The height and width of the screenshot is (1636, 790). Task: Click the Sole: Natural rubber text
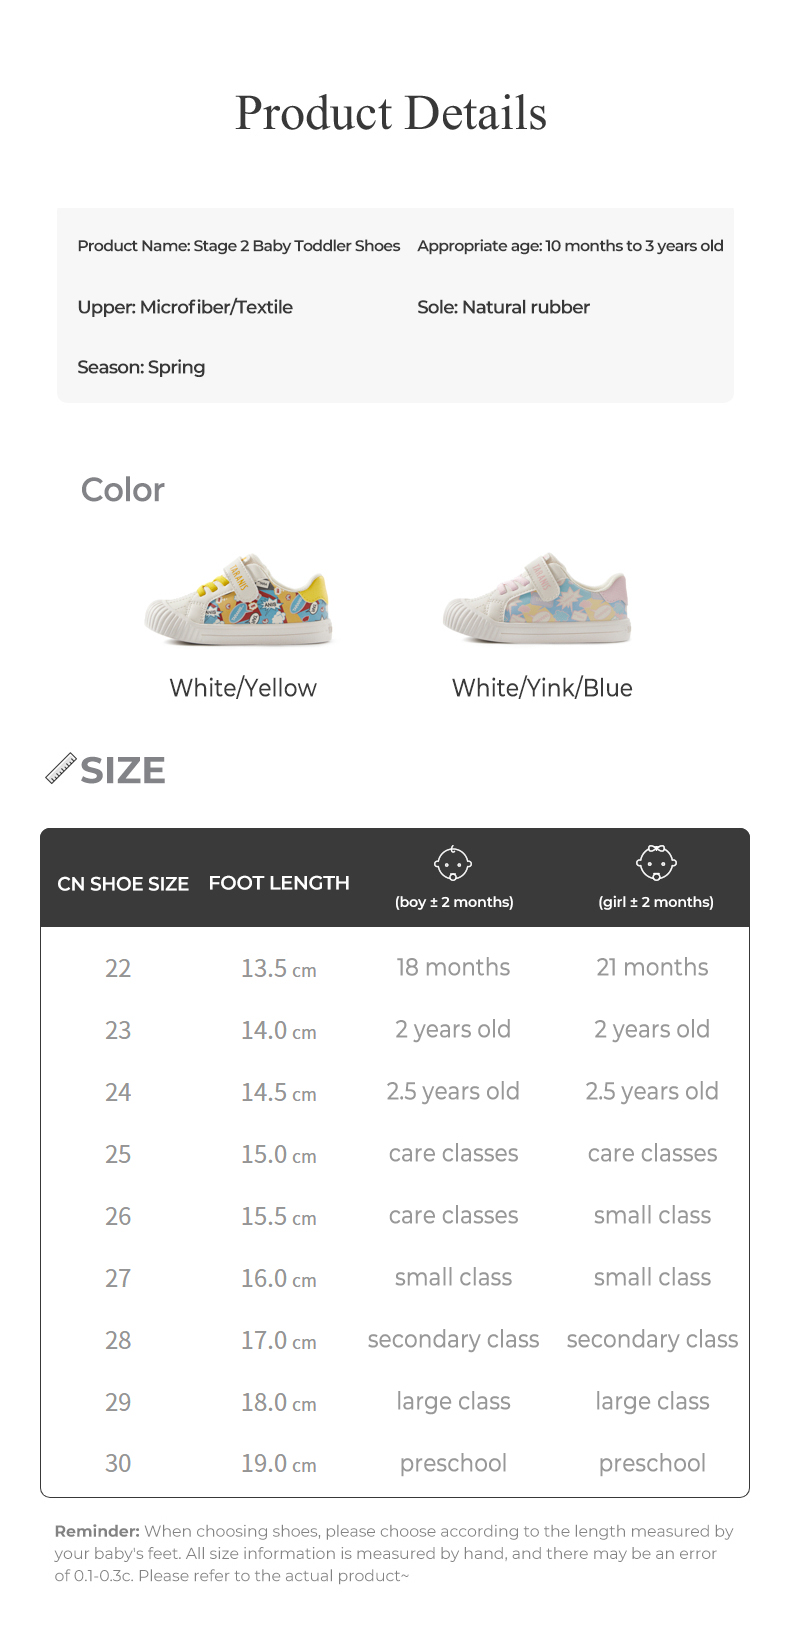[503, 307]
